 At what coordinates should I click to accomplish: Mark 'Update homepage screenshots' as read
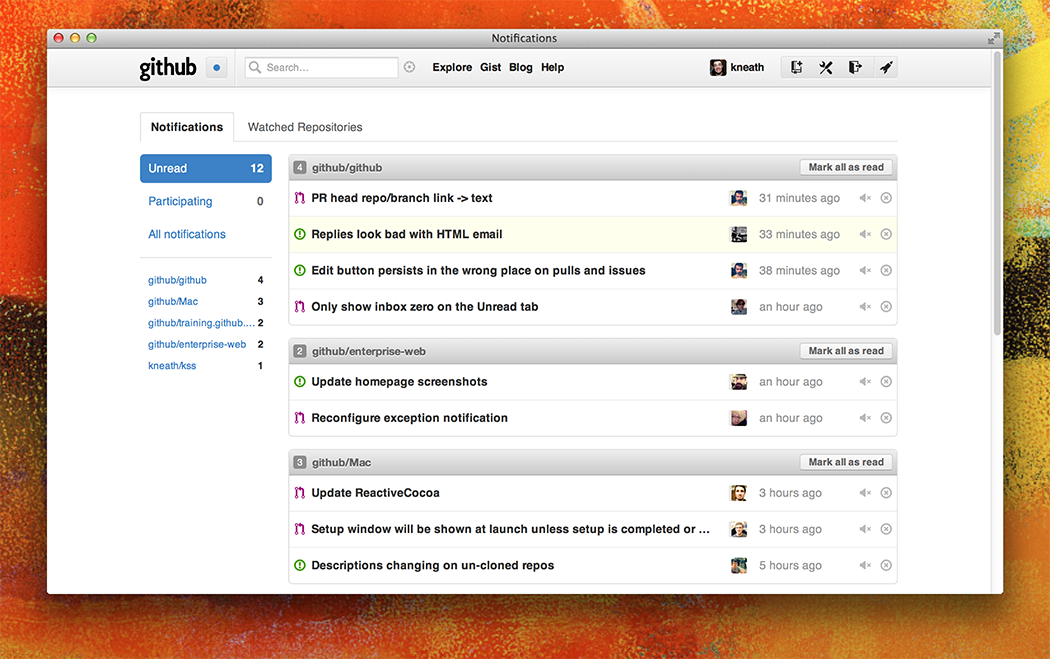pyautogui.click(x=886, y=382)
